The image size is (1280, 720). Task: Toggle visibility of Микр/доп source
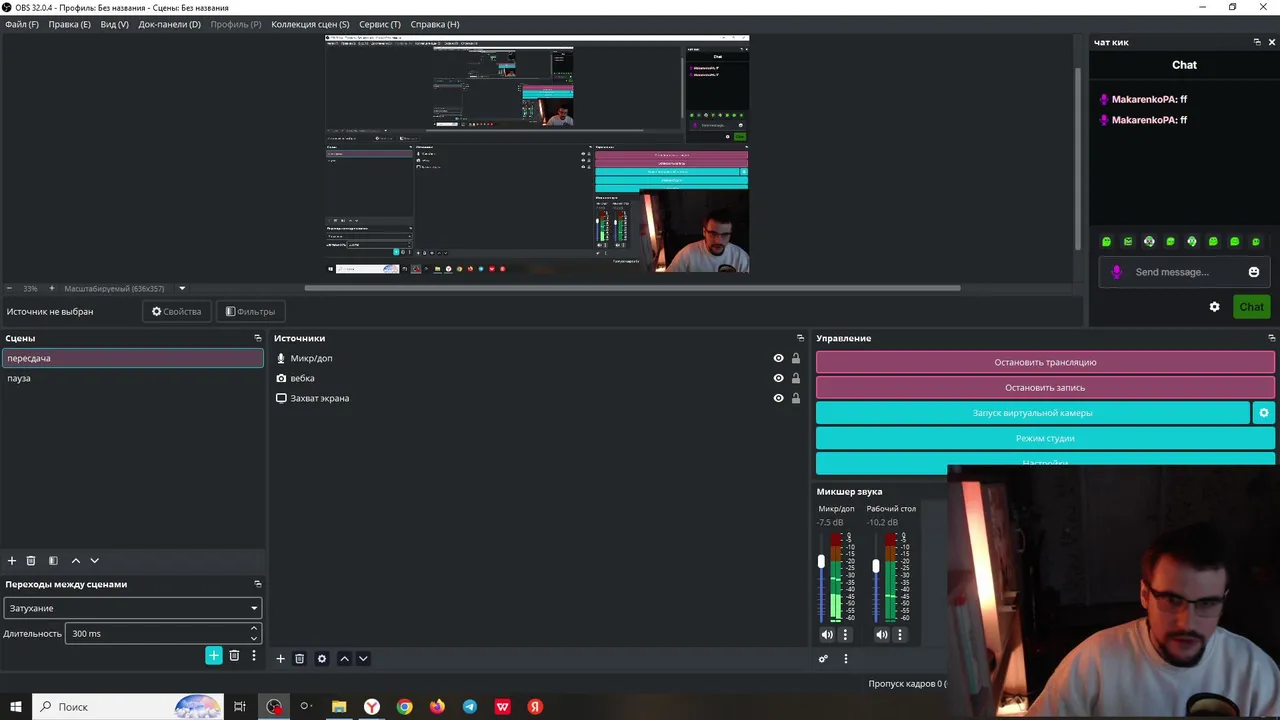click(778, 358)
